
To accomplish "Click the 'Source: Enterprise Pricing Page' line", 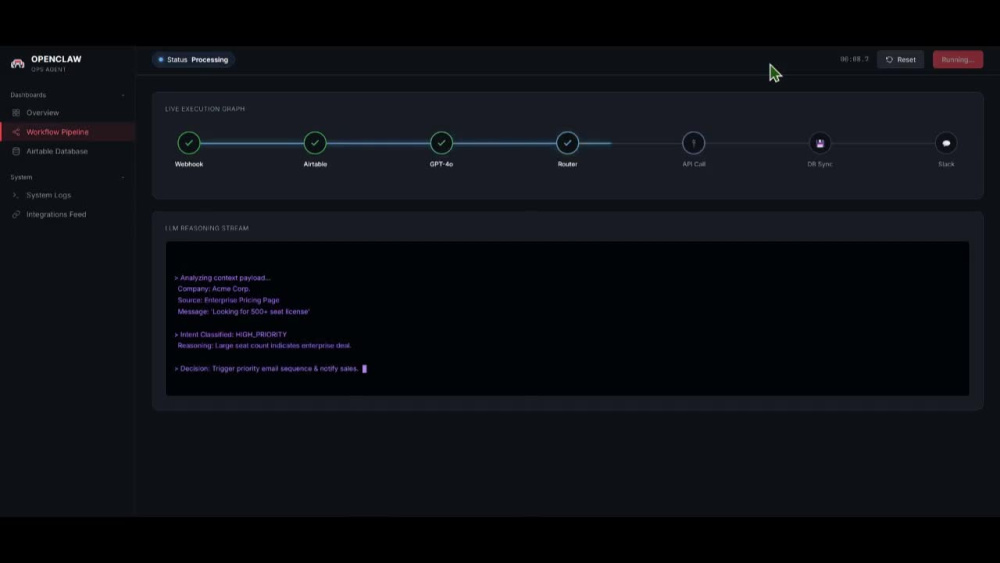I will click(x=228, y=300).
